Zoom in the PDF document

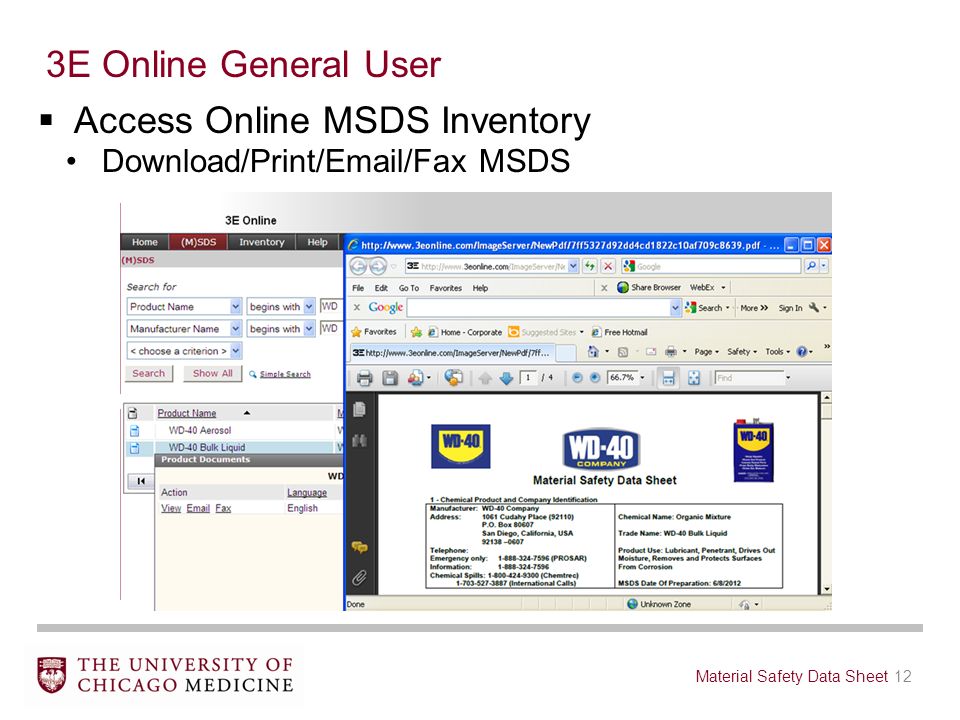[x=594, y=378]
